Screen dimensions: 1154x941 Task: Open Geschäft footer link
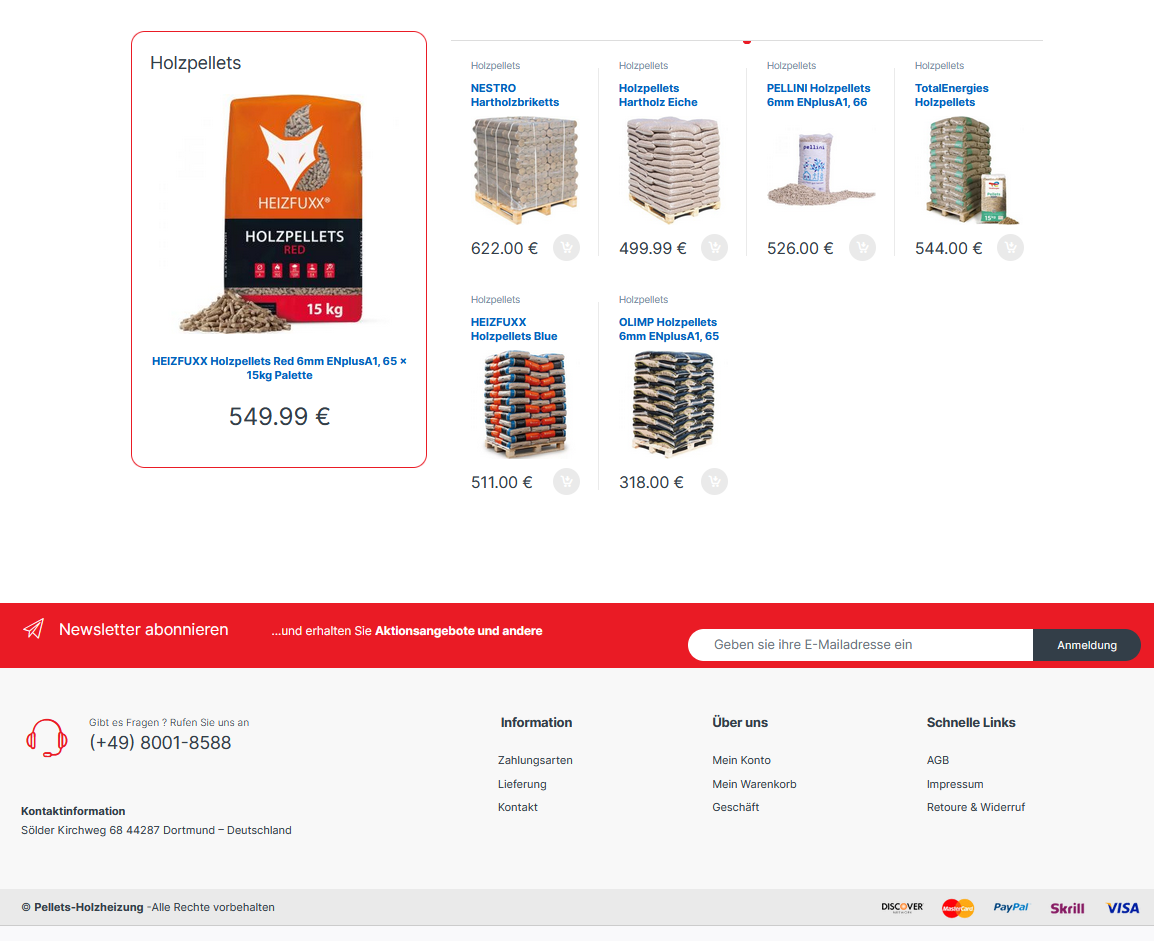(735, 807)
